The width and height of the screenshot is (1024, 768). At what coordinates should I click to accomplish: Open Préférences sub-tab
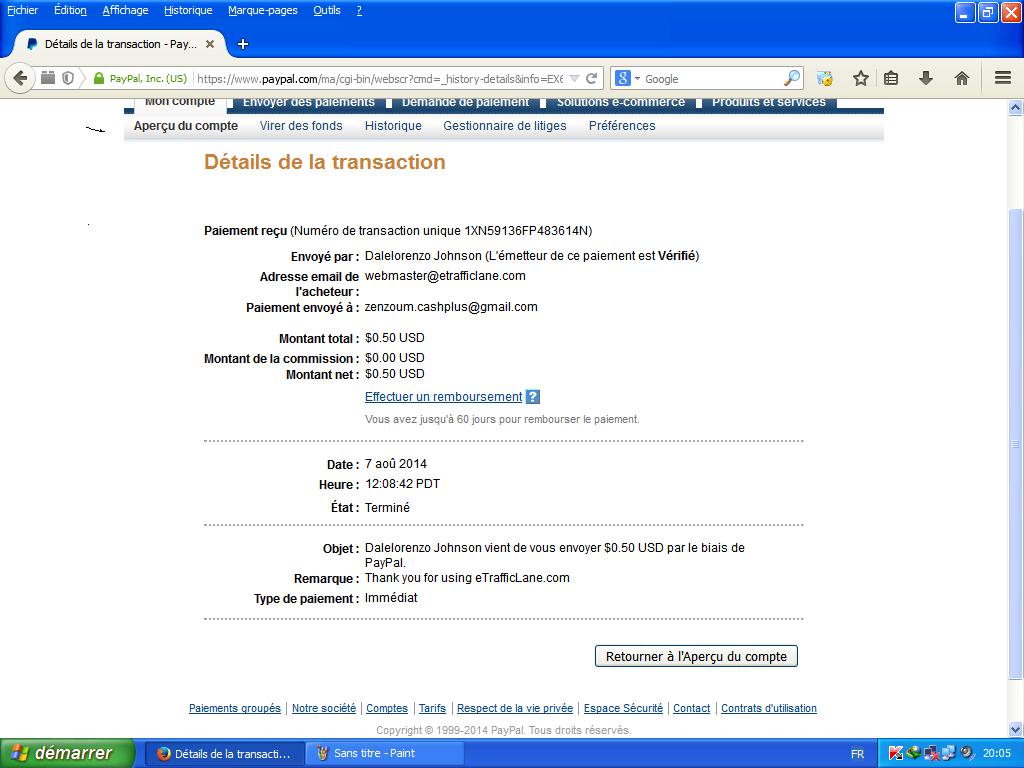(x=622, y=125)
